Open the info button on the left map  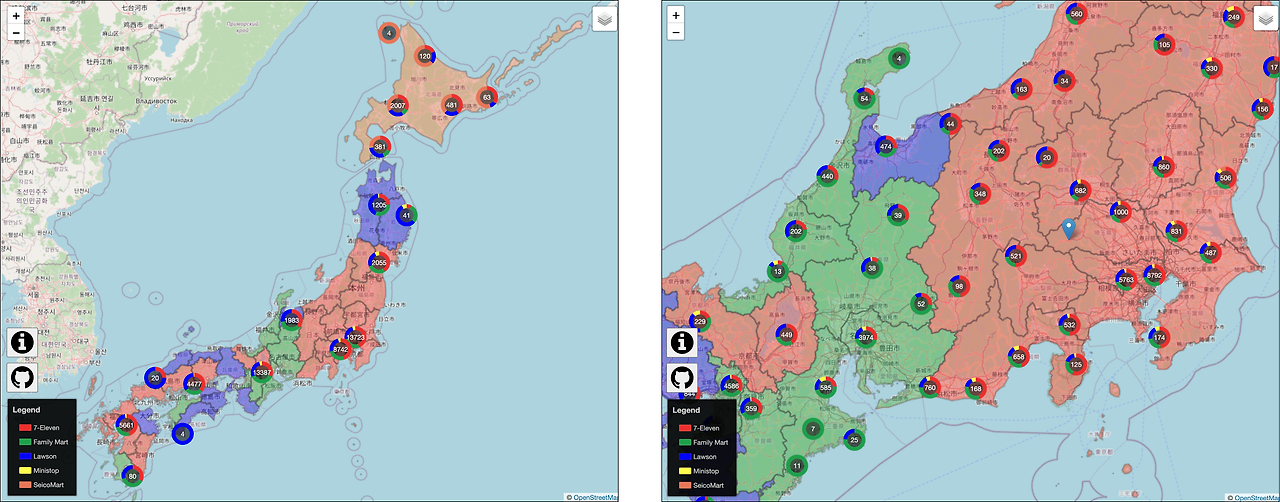pyautogui.click(x=22, y=342)
